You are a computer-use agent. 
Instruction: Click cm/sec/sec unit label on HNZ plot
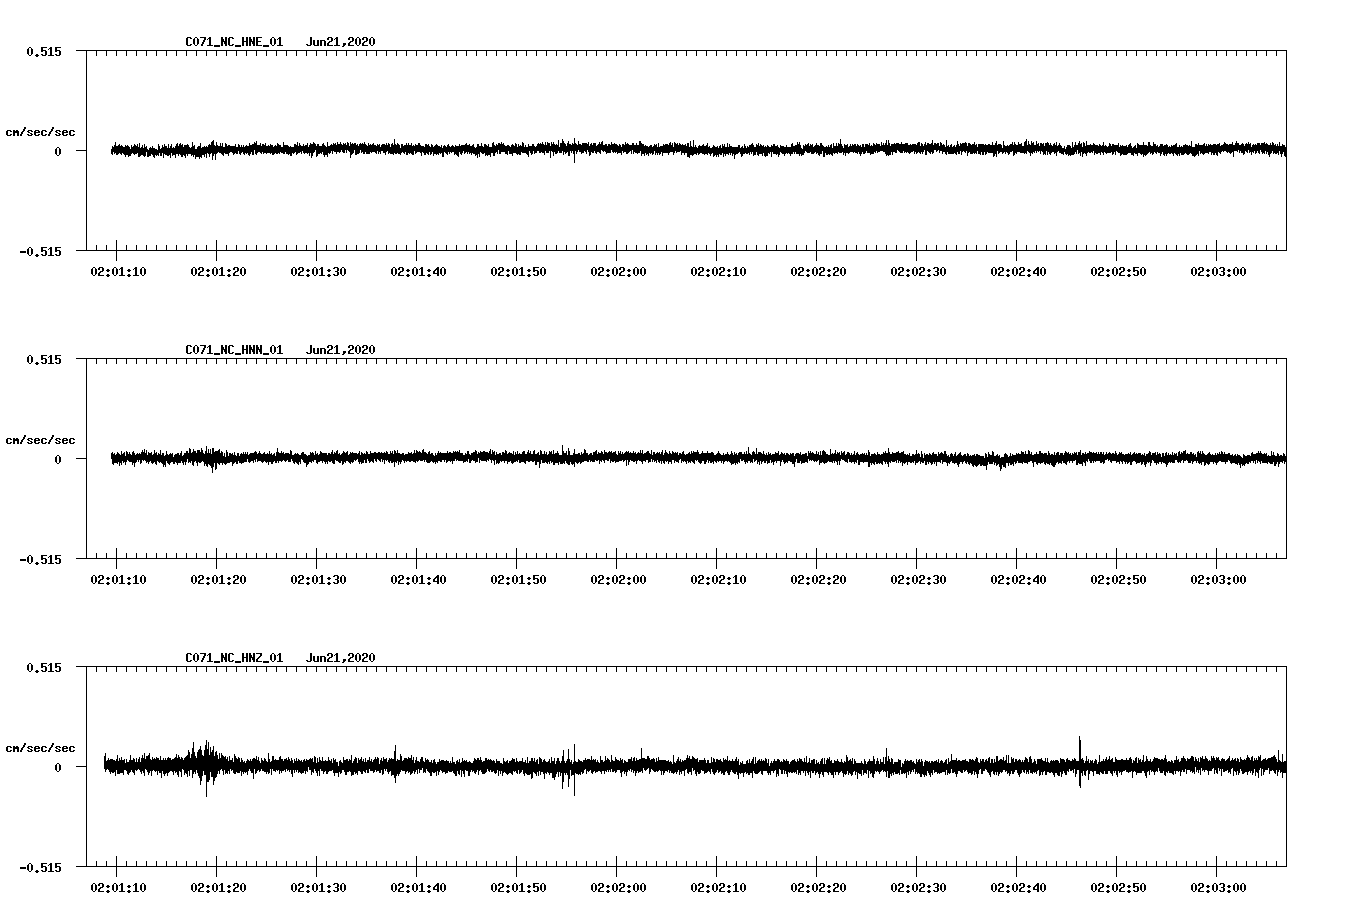pyautogui.click(x=40, y=748)
